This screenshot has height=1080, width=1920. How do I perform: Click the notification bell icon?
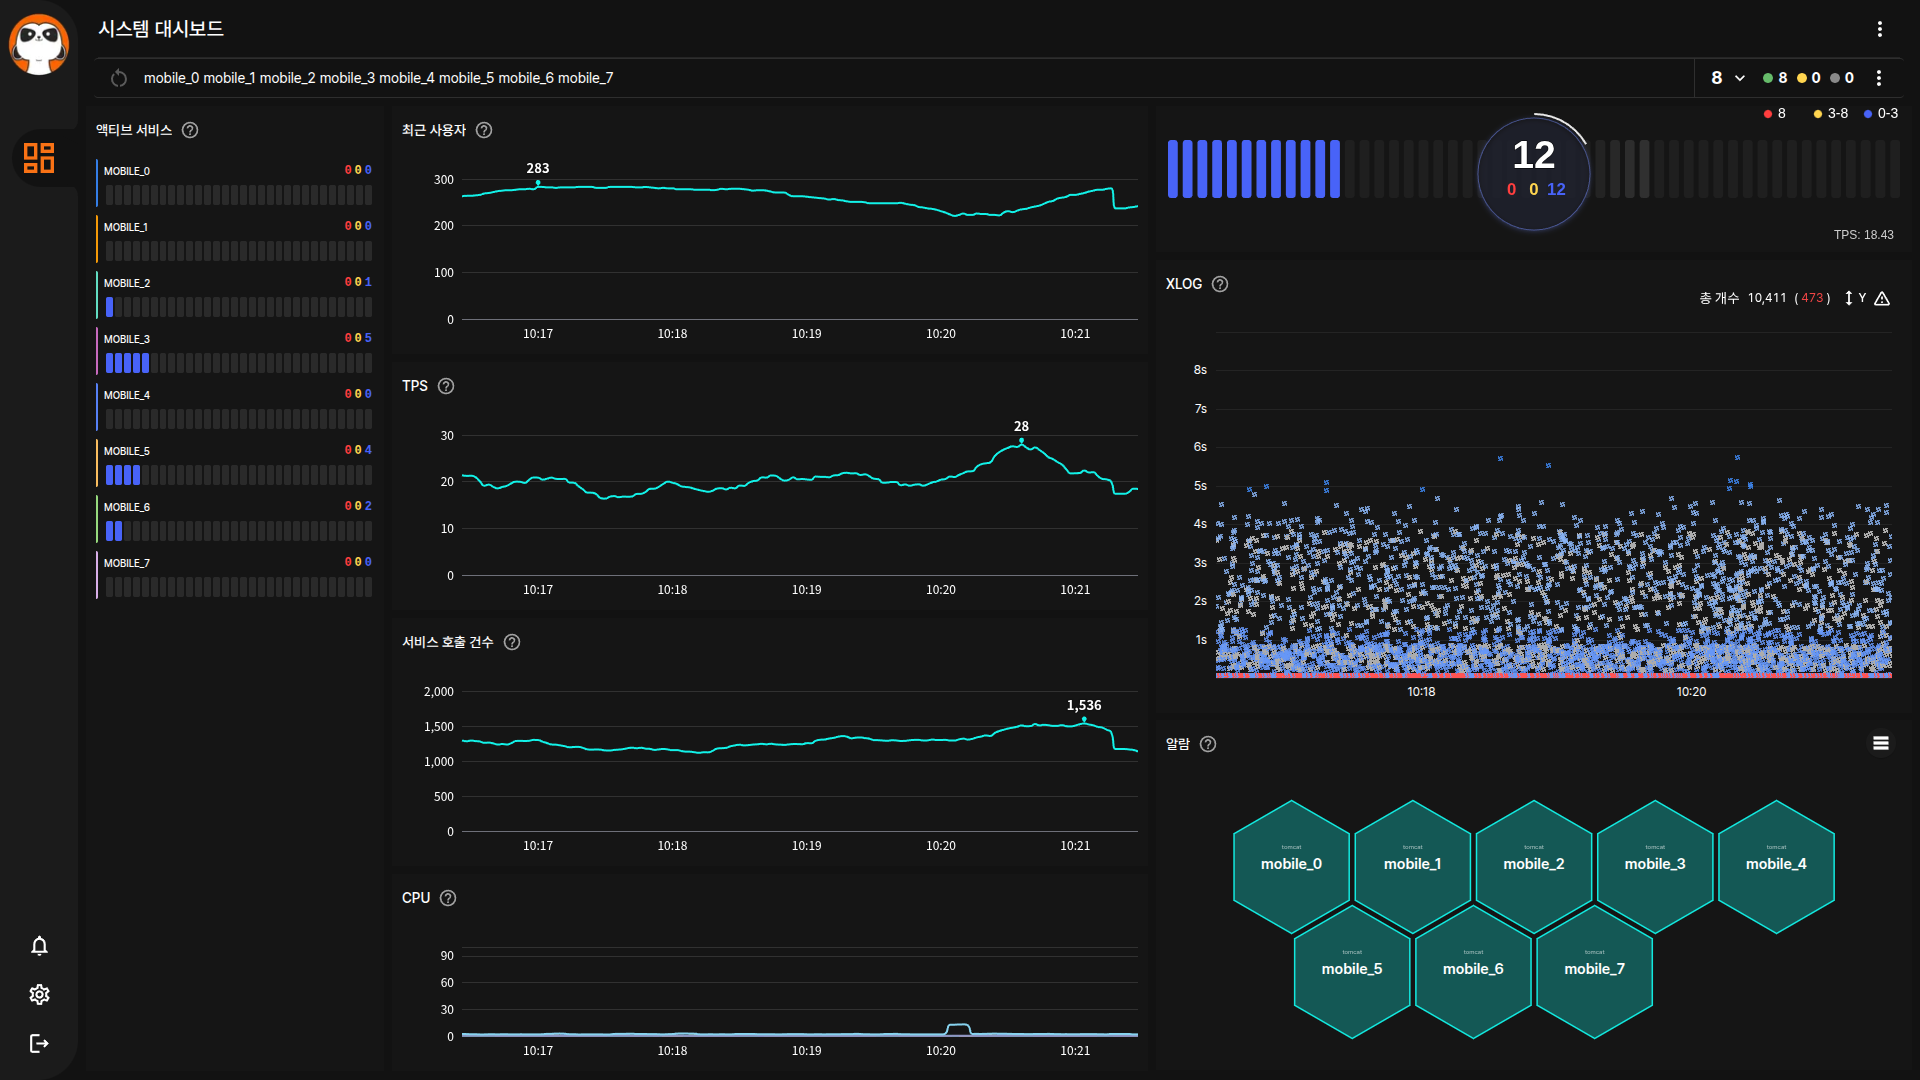tap(39, 946)
